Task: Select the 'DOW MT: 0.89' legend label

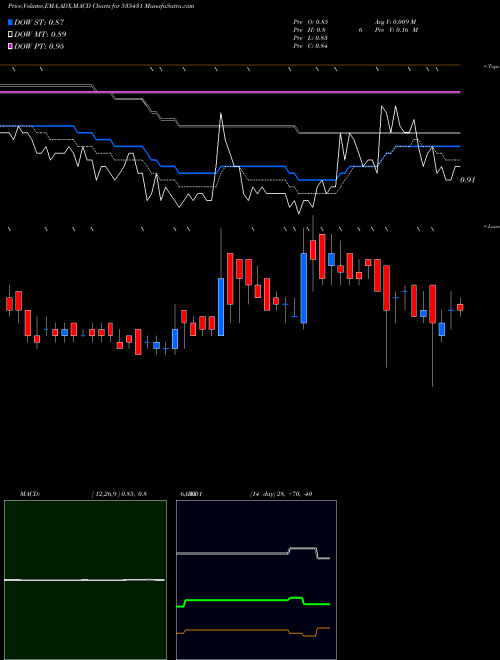Action: 40,35
